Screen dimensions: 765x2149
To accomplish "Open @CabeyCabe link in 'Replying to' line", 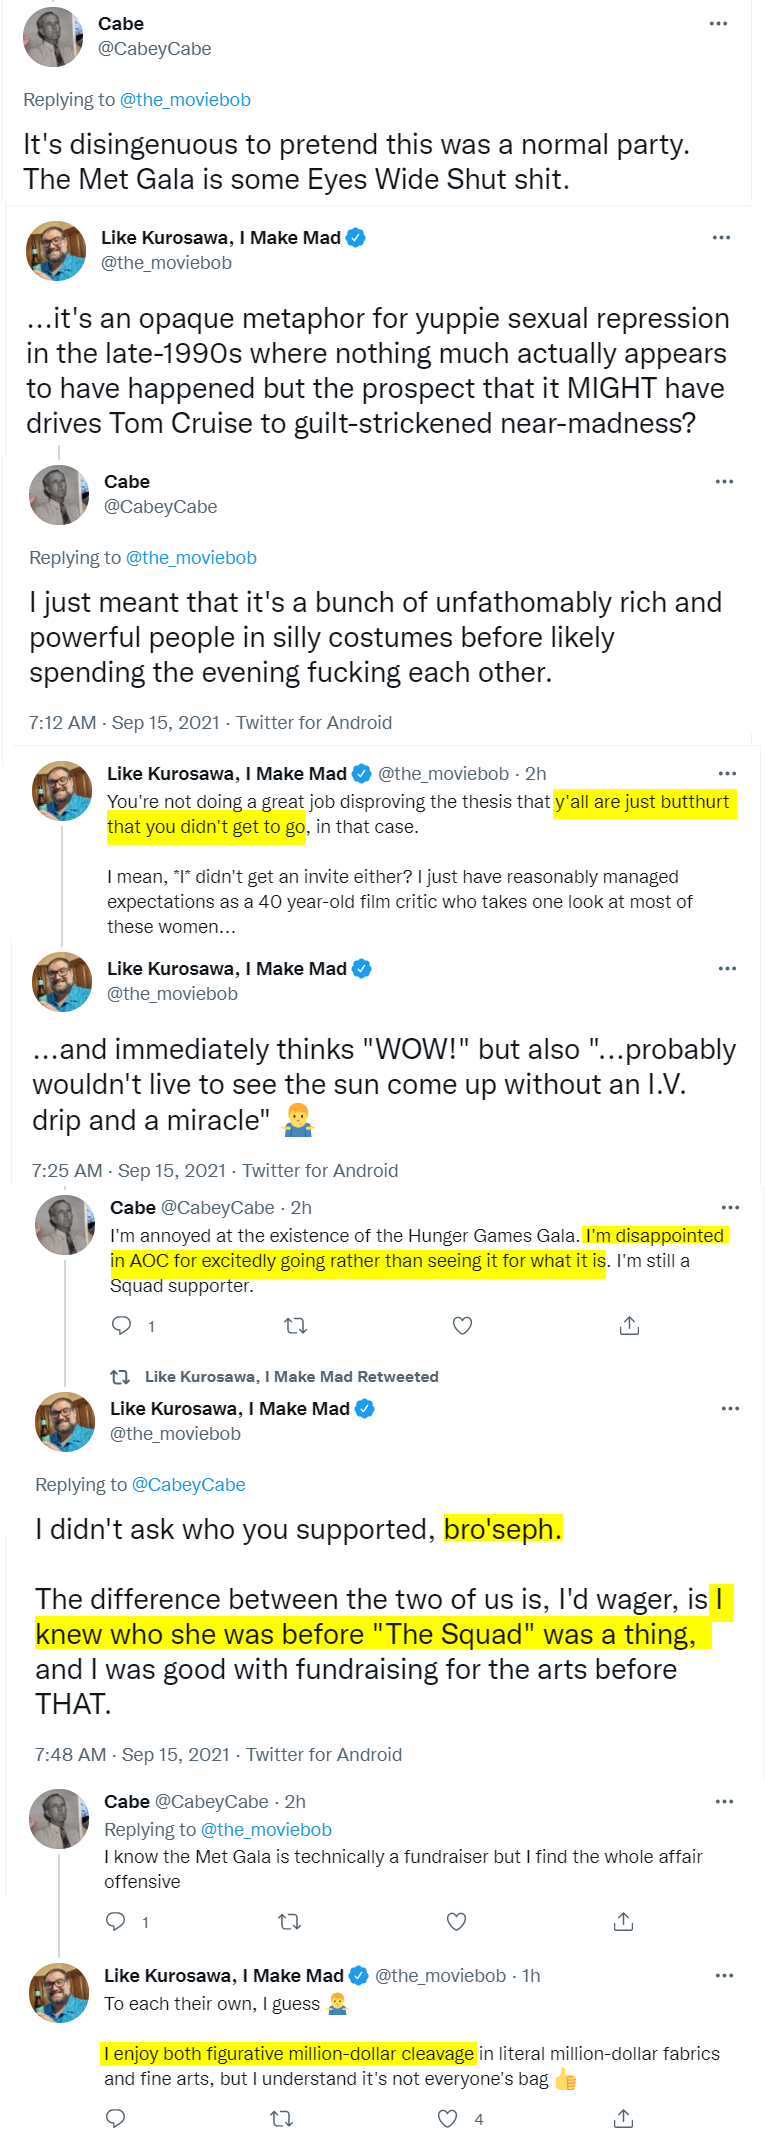I will (188, 1485).
